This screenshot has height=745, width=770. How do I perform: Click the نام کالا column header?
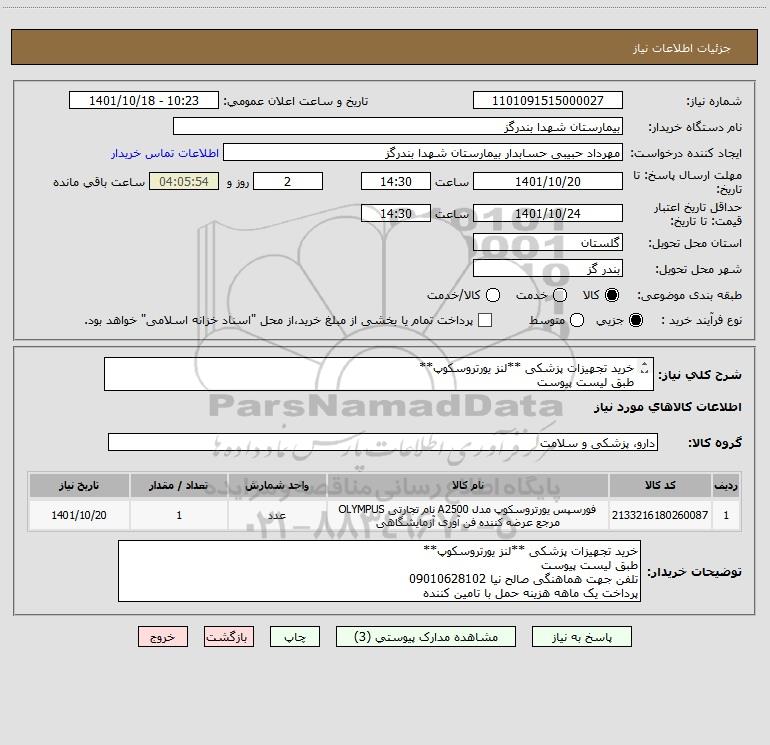tap(468, 486)
